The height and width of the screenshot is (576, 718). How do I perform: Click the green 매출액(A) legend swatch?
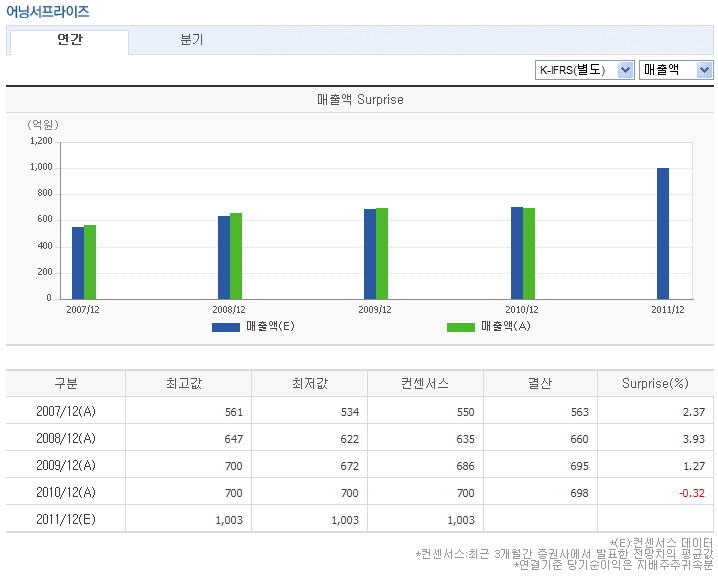tap(460, 327)
